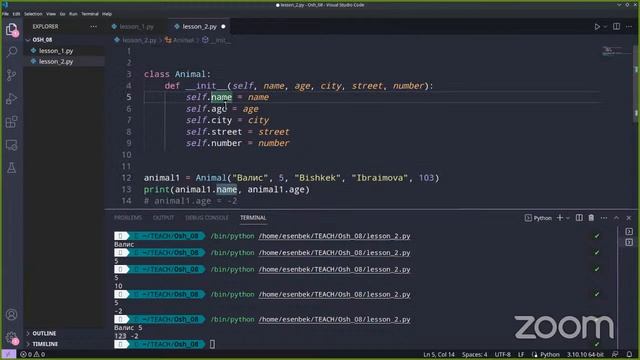640x360 pixels.
Task: Open the Manage gear menu
Action: click(11, 338)
